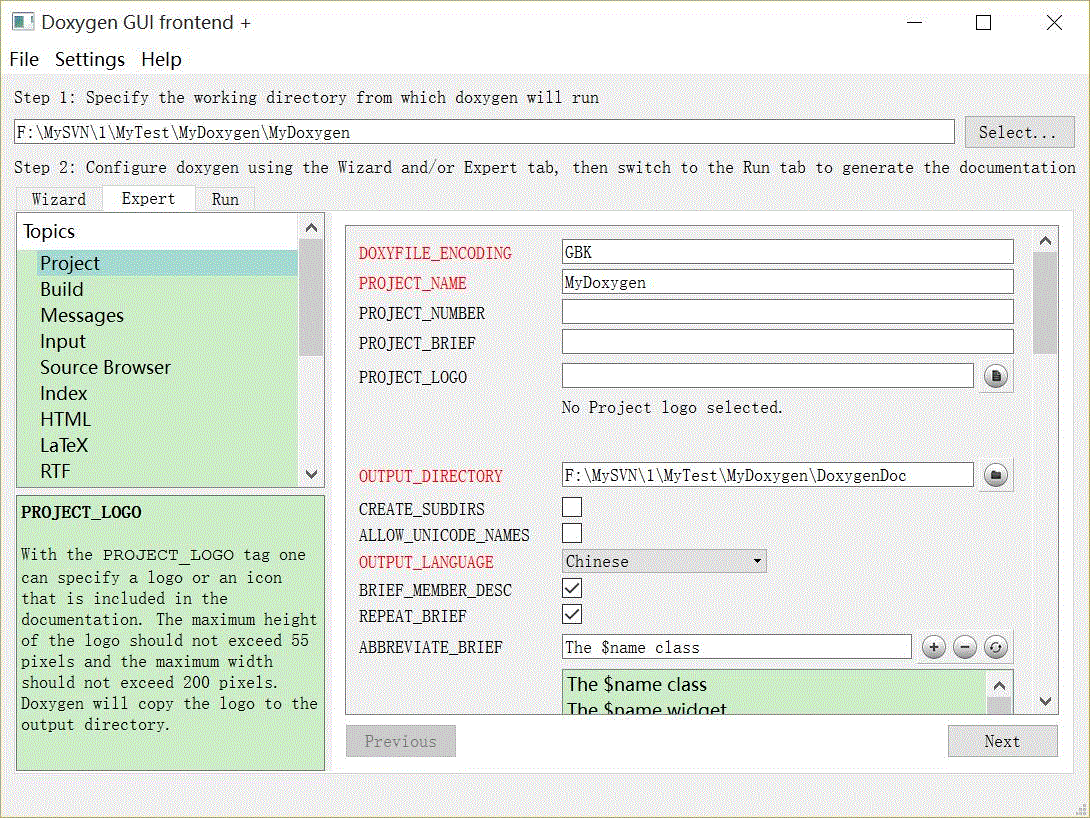Click the Doxygen app icon in title bar
Viewport: 1090px width, 818px height.
[22, 22]
